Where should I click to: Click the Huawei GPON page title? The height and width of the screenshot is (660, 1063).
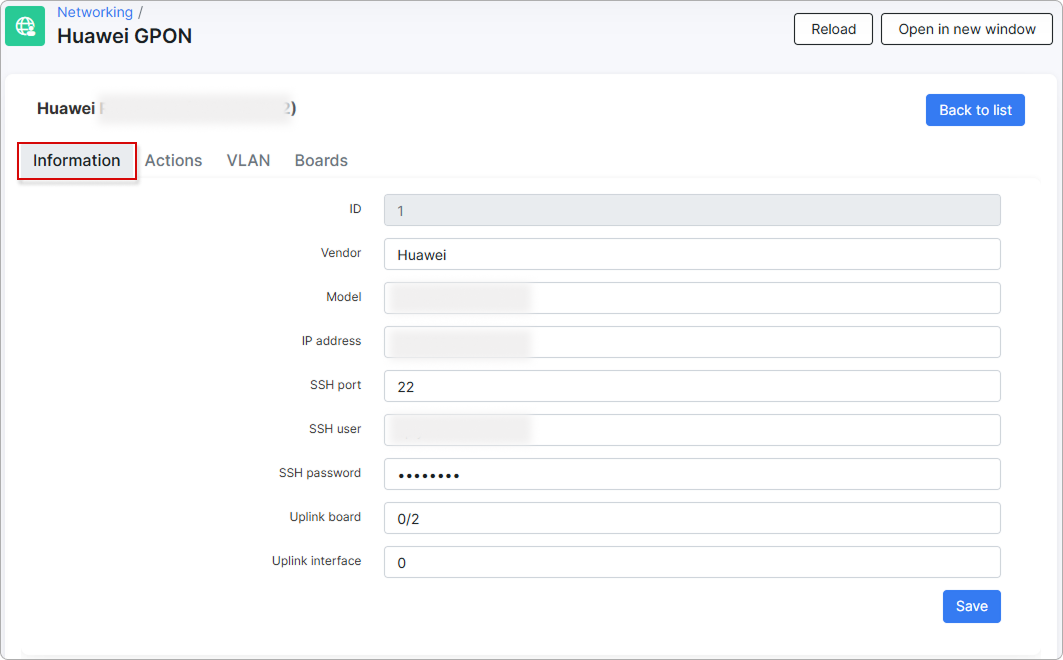click(123, 35)
